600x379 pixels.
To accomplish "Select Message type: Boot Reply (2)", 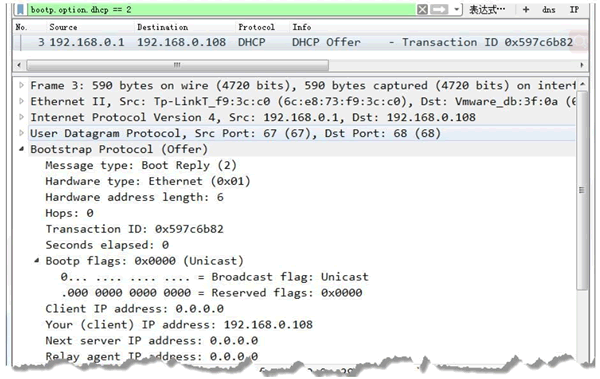I will click(x=141, y=165).
